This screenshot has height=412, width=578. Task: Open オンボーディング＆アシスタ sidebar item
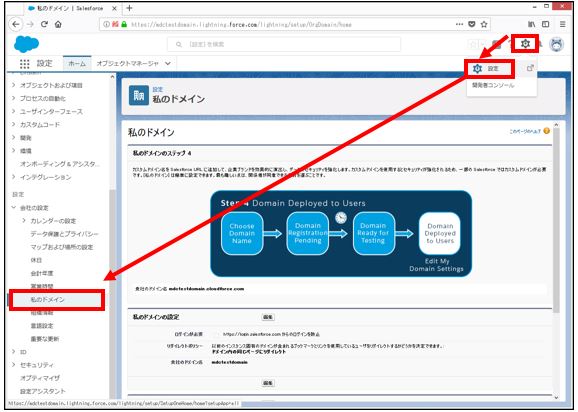pyautogui.click(x=60, y=164)
